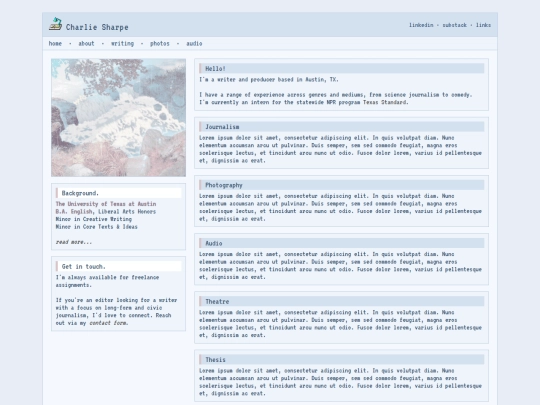Go to the about nav item

point(86,43)
